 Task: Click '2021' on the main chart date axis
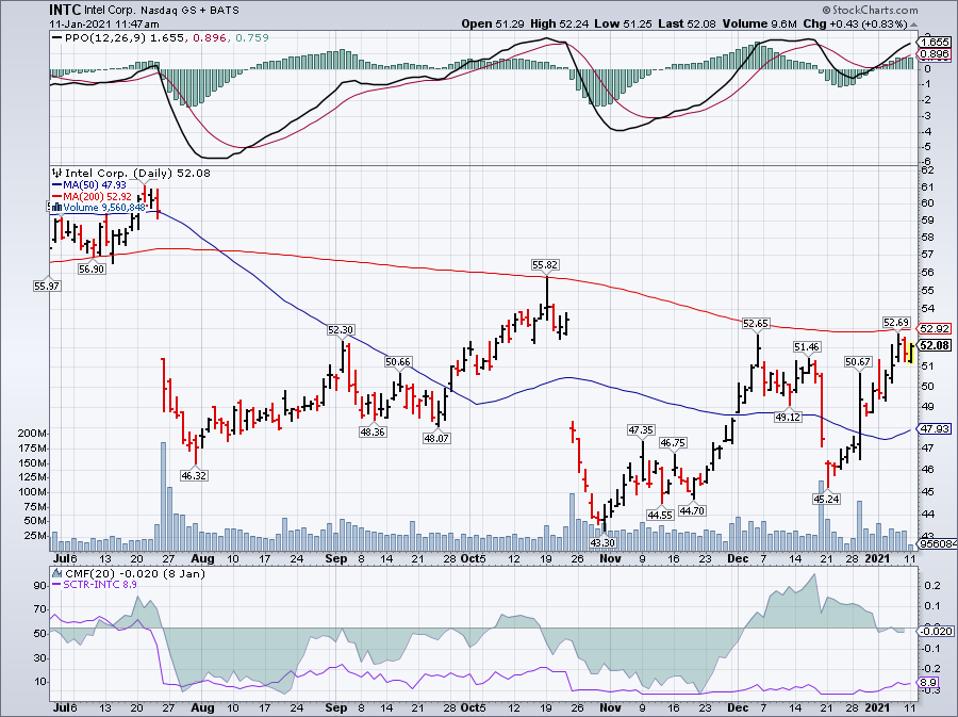pos(878,559)
